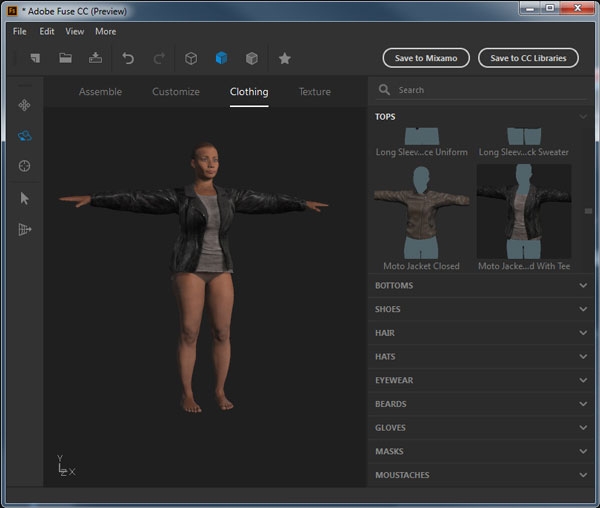This screenshot has height=508, width=600.
Task: Switch to the Assemble tab
Action: click(100, 92)
